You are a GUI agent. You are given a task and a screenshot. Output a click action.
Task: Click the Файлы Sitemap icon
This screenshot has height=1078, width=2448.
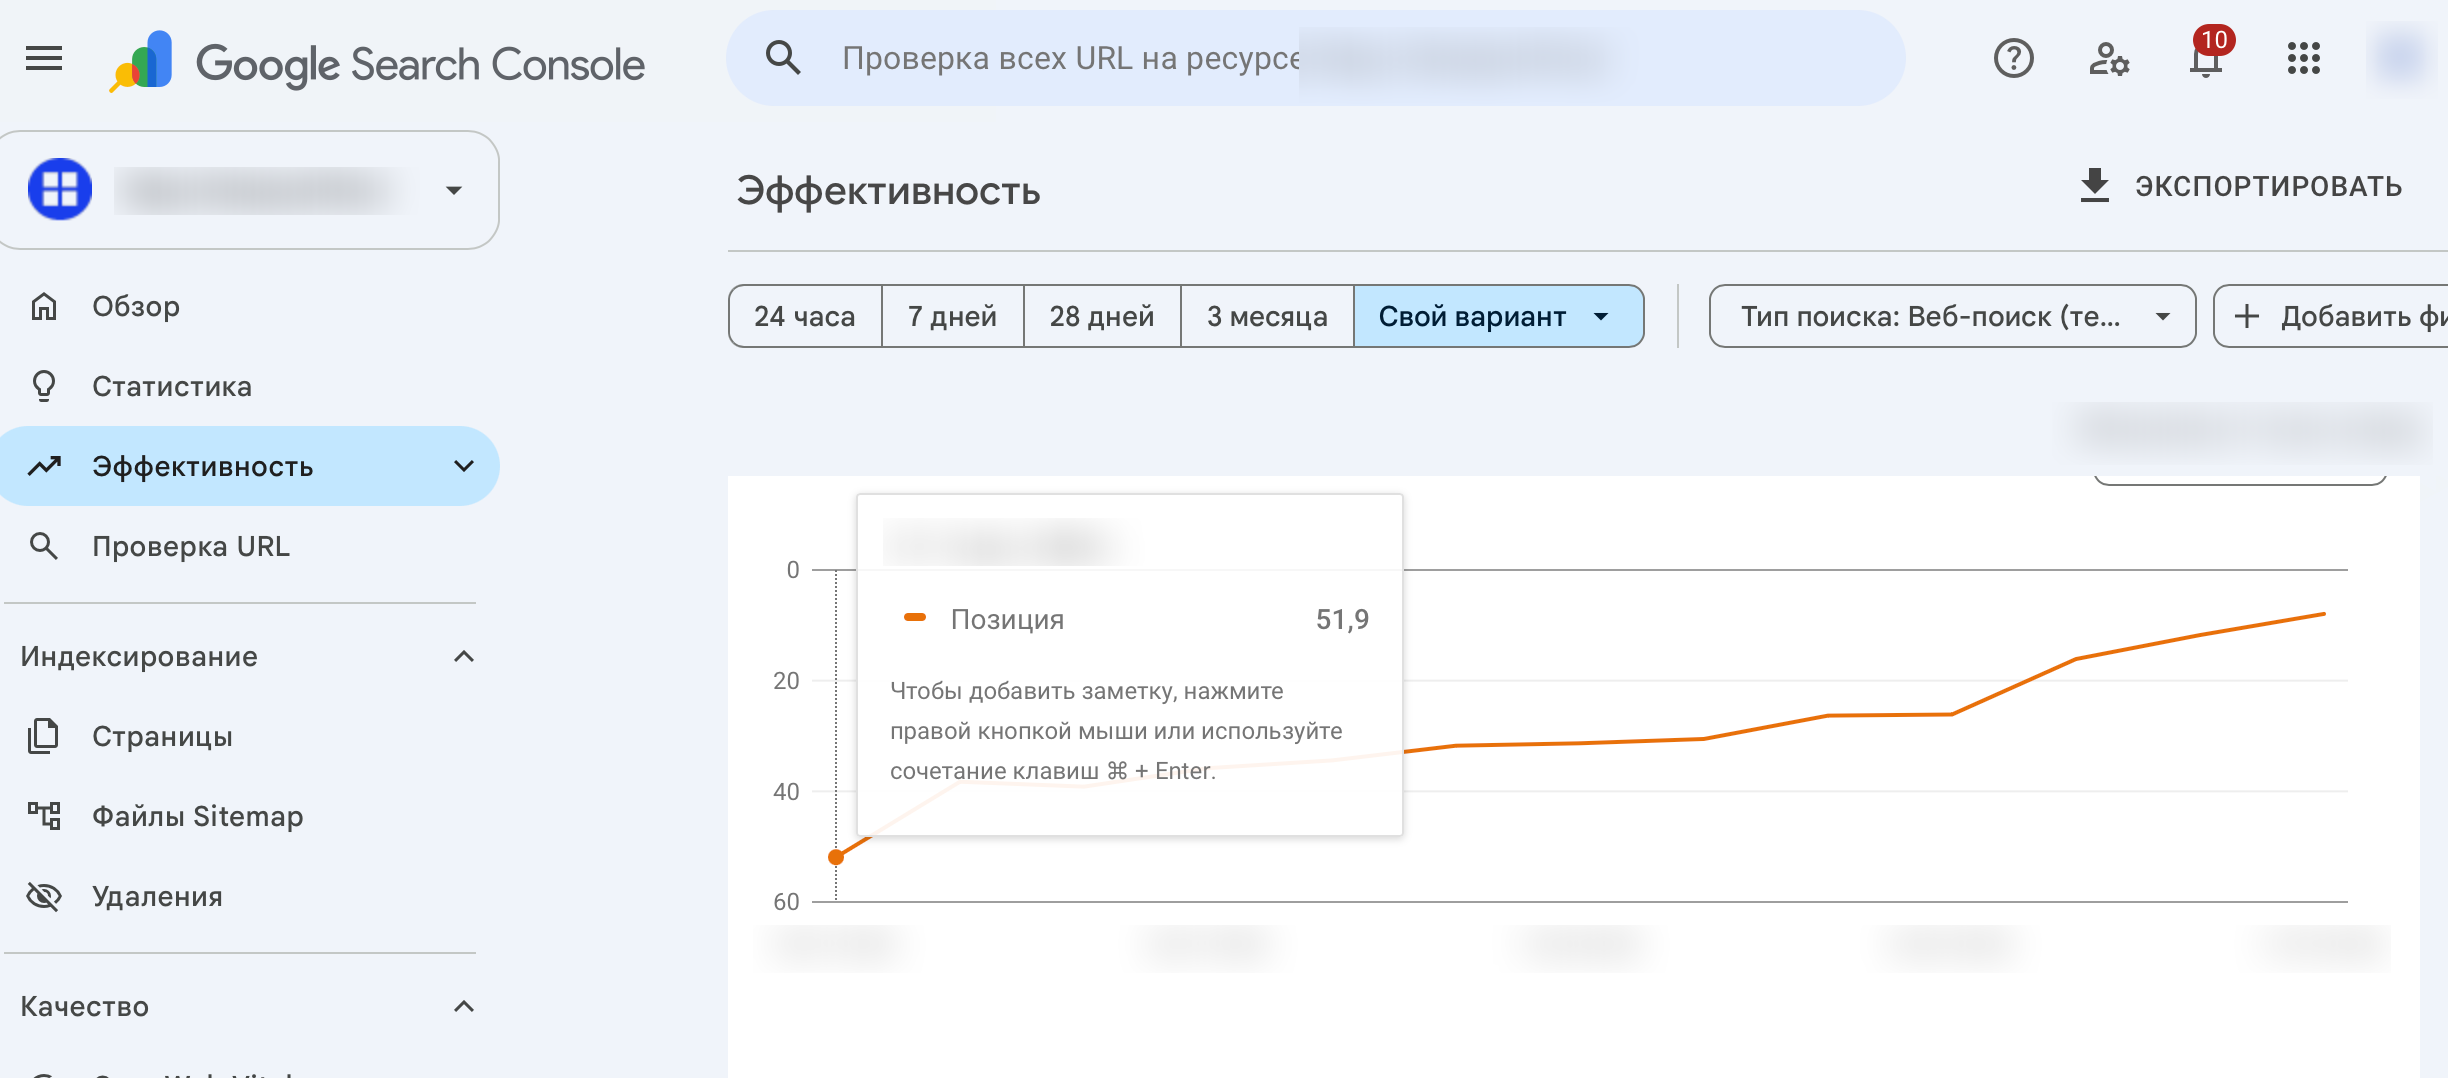tap(44, 816)
